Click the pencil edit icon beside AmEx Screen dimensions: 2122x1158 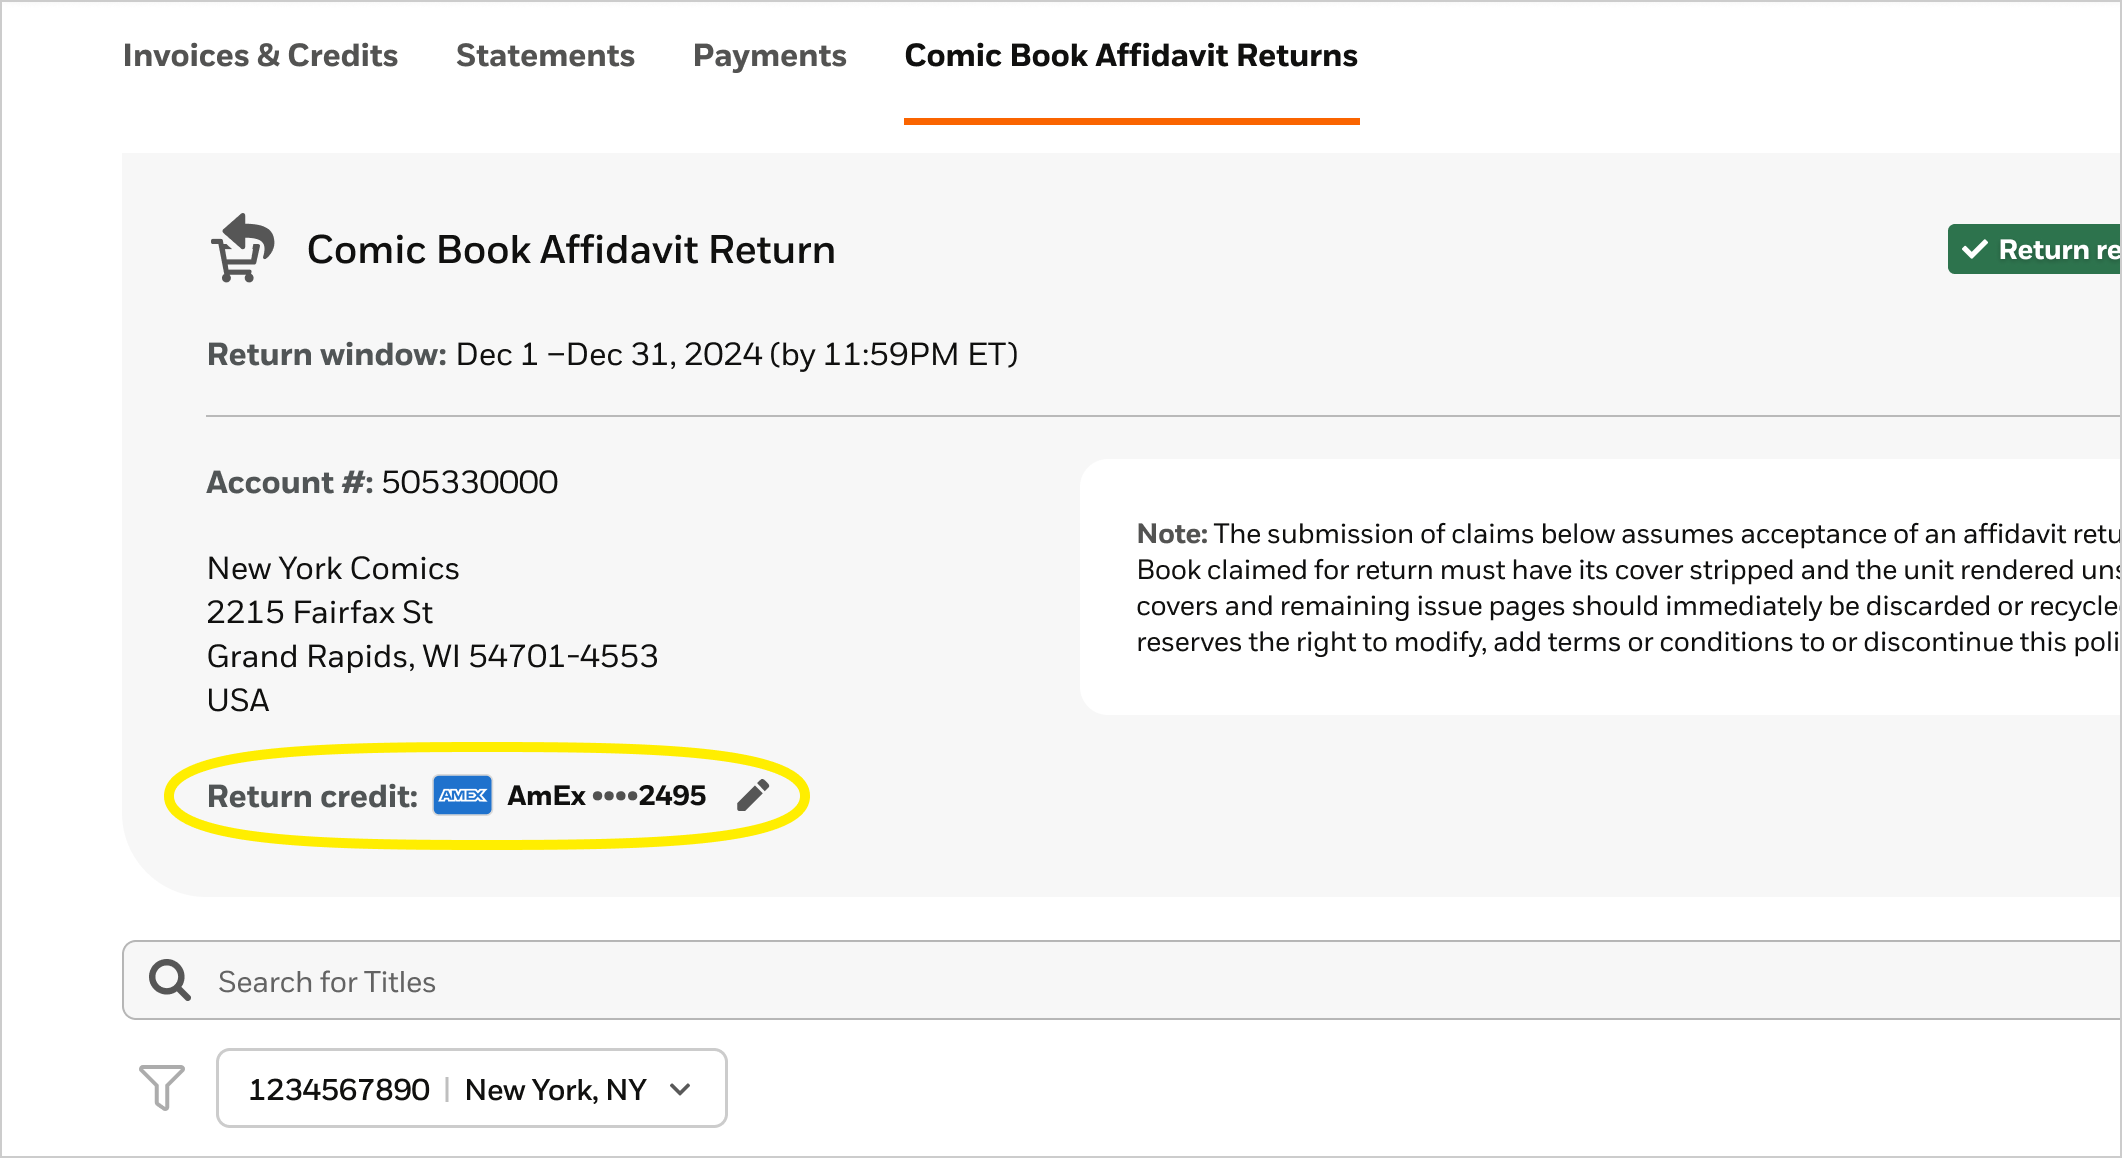tap(753, 795)
